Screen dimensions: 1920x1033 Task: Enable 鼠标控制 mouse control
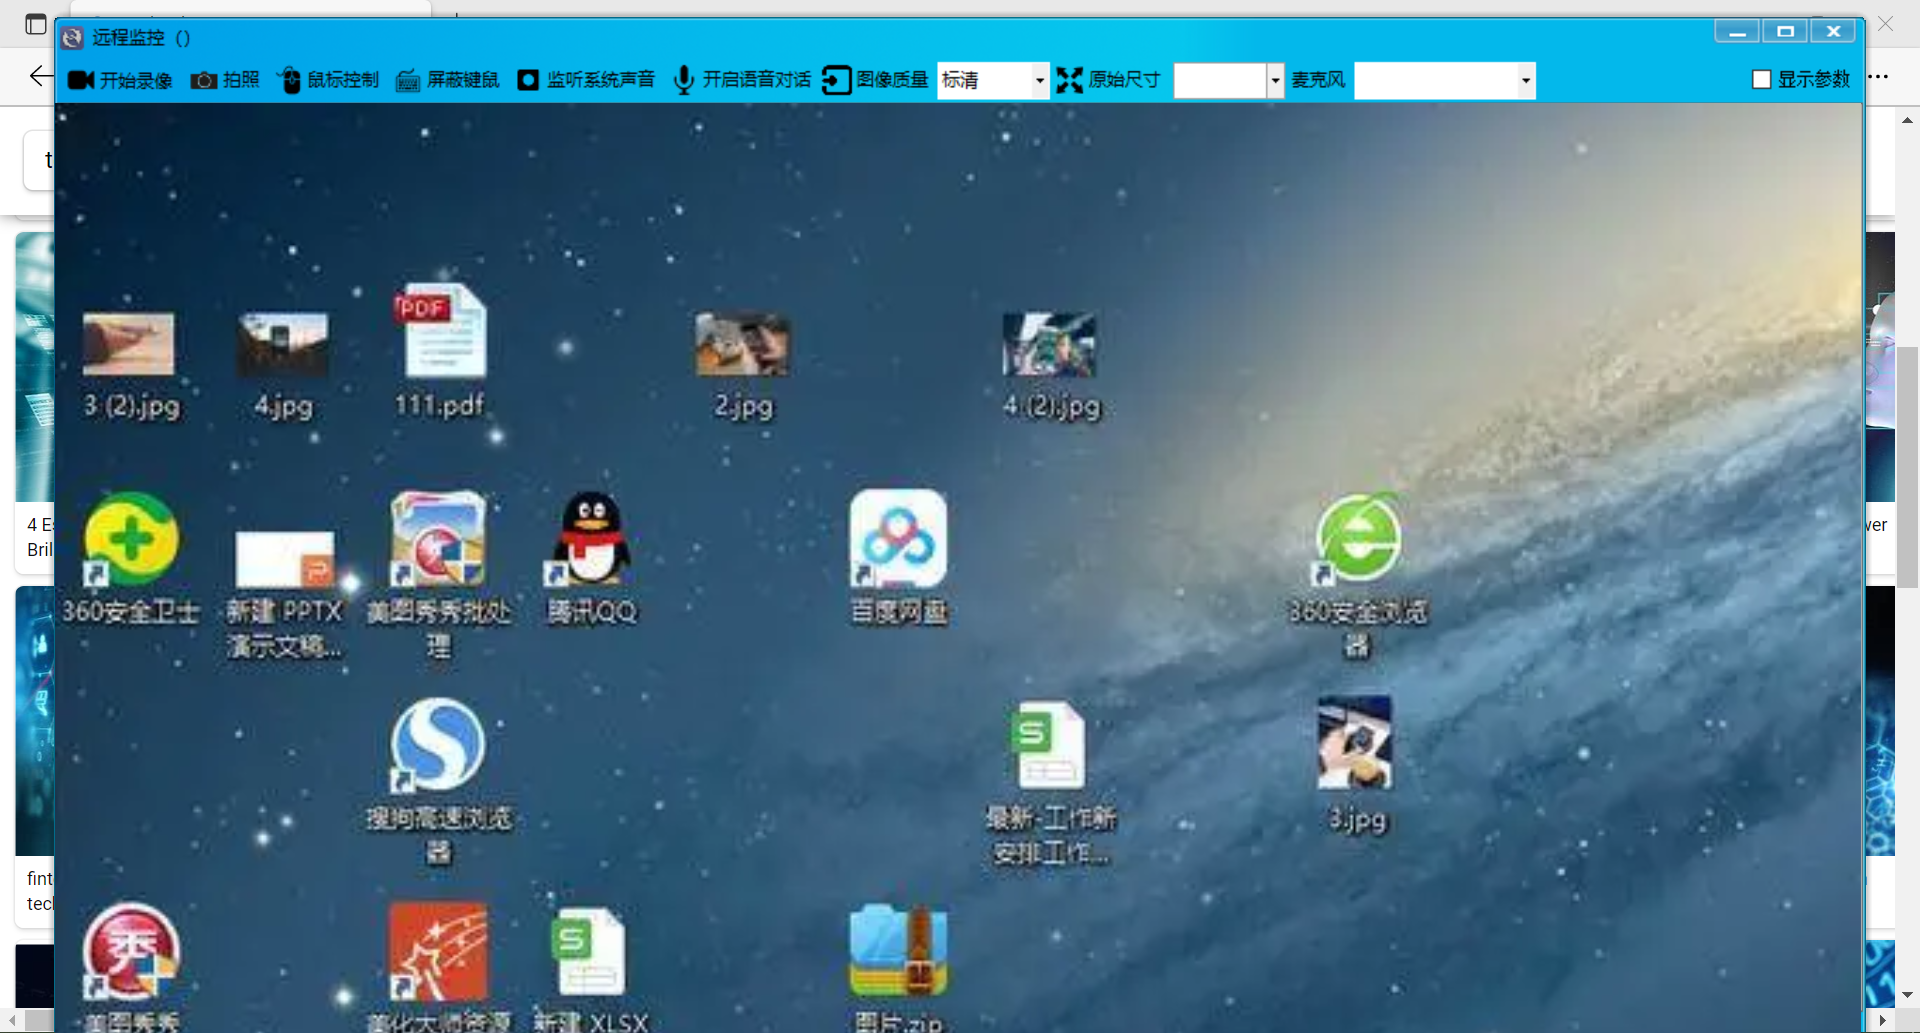(289, 80)
